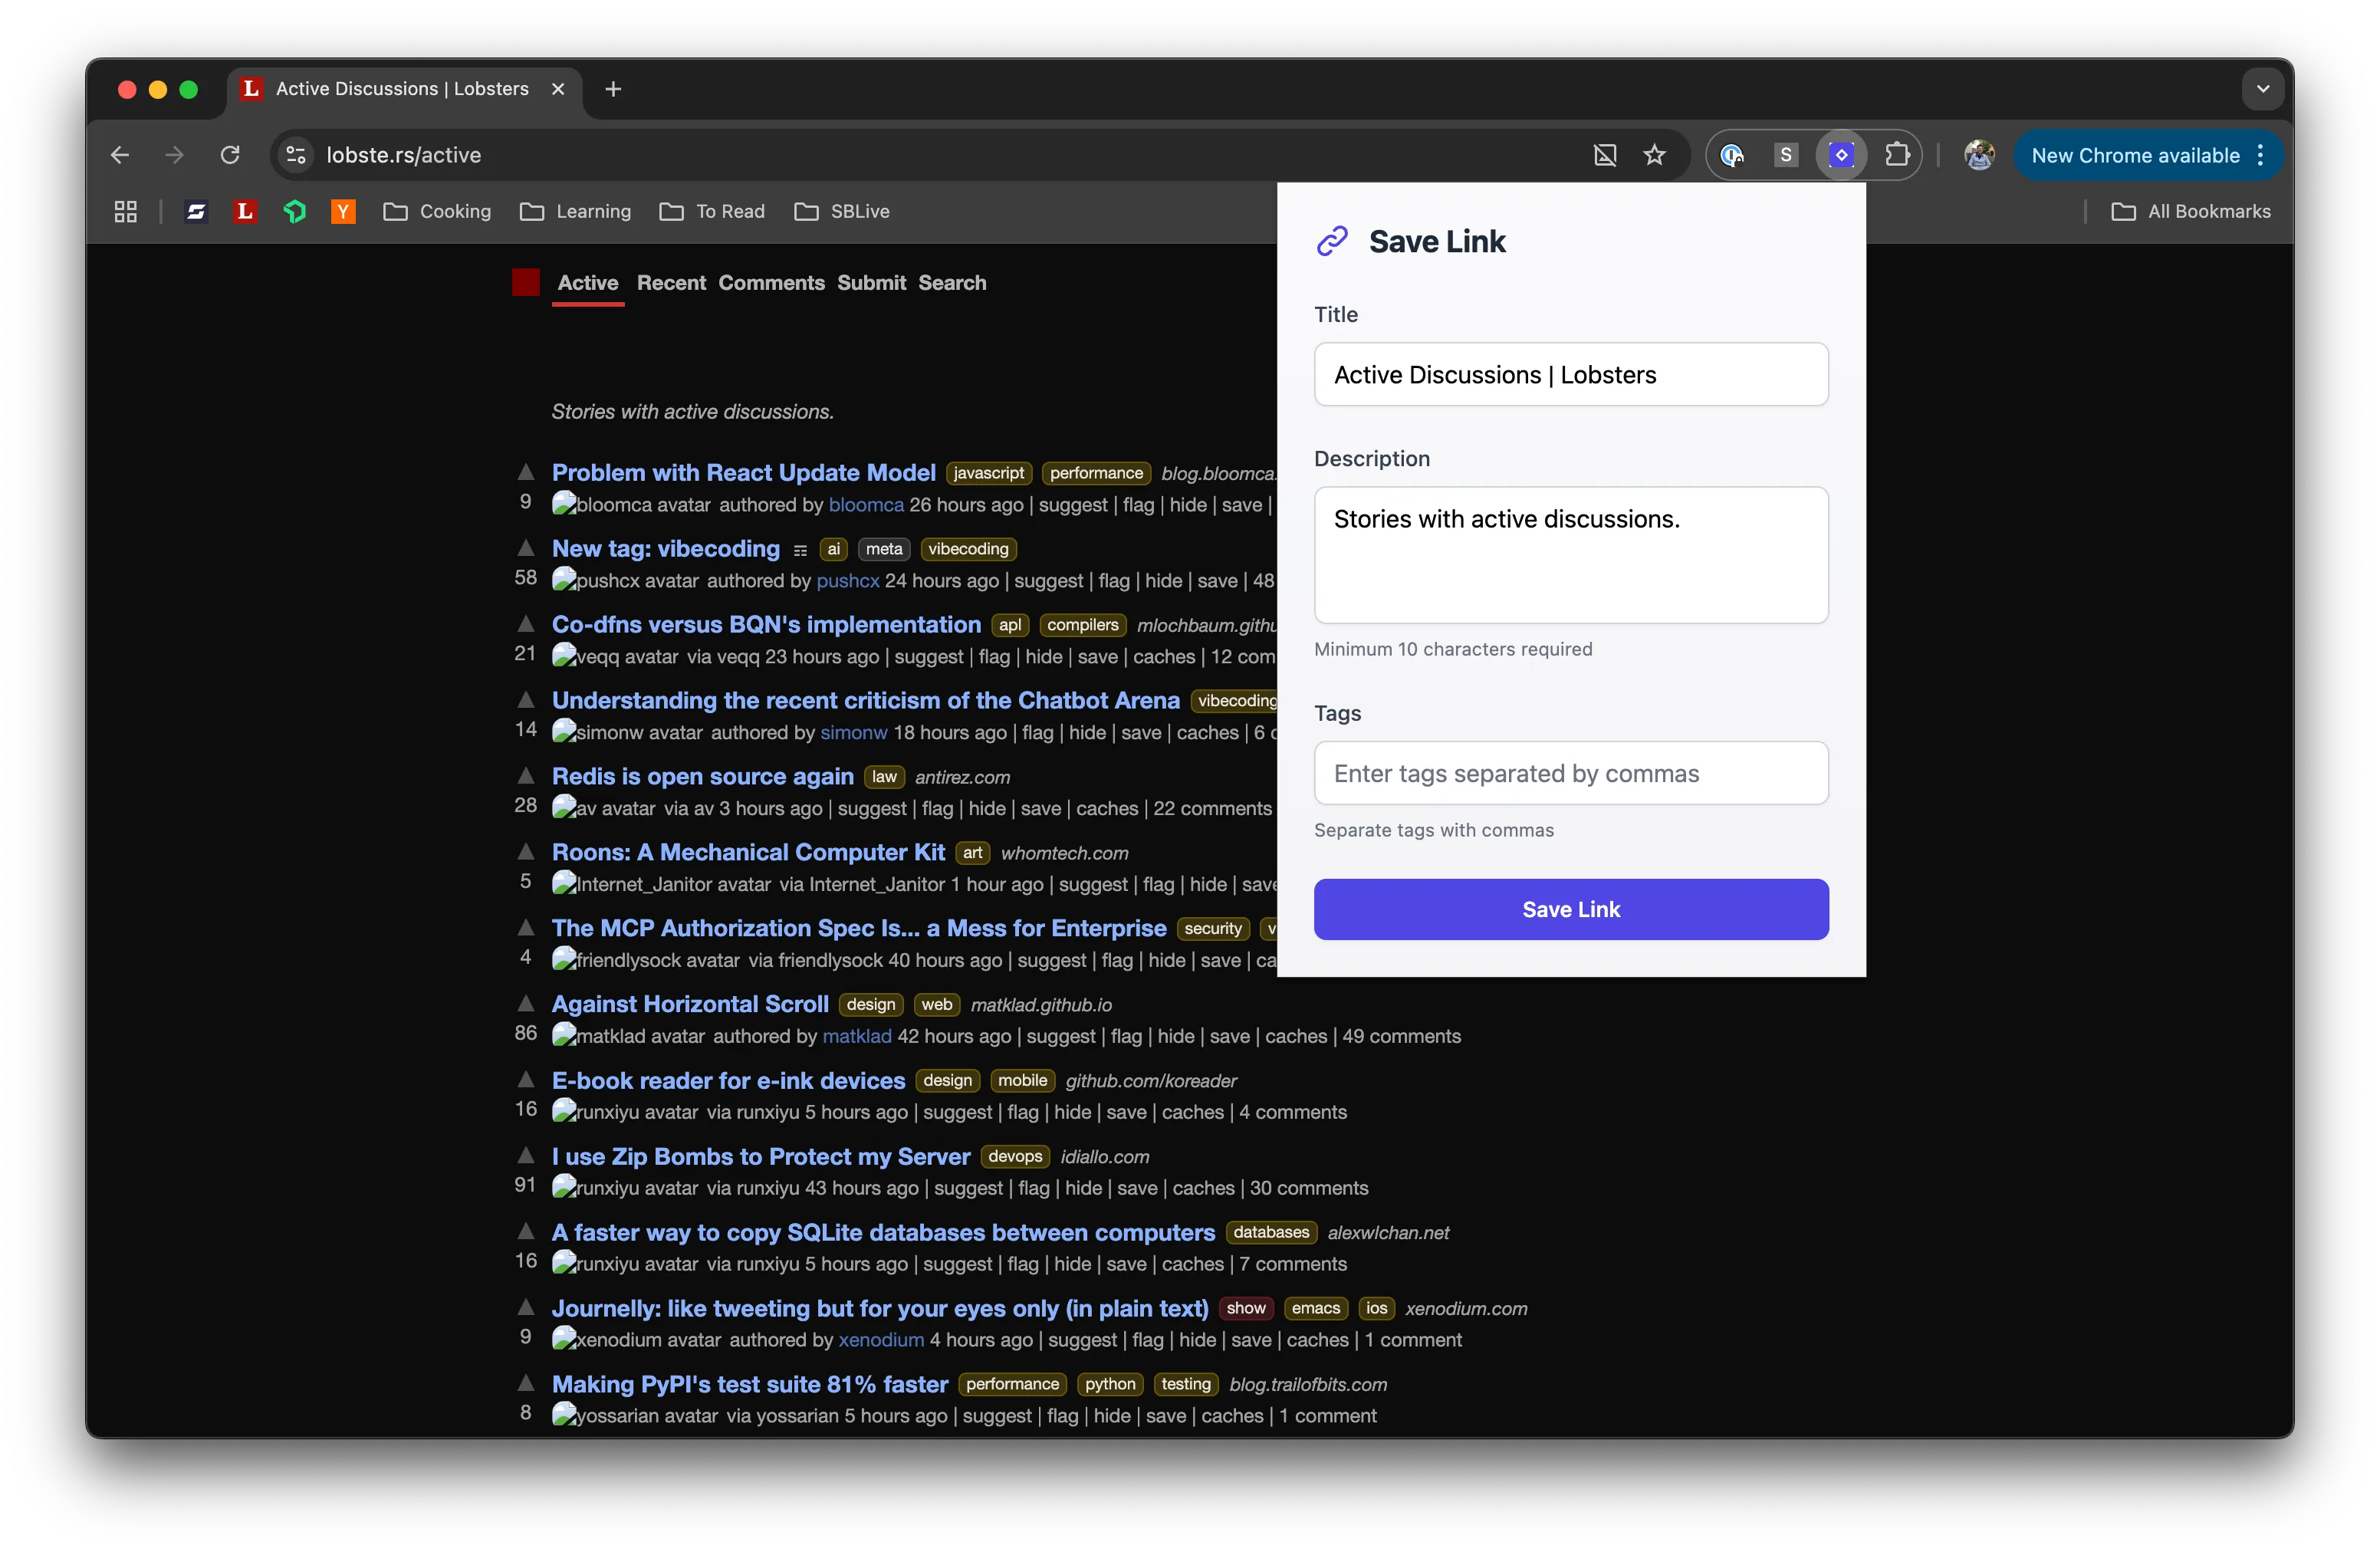Bookmark this page with the star icon
The width and height of the screenshot is (2380, 1552).
[x=1654, y=155]
